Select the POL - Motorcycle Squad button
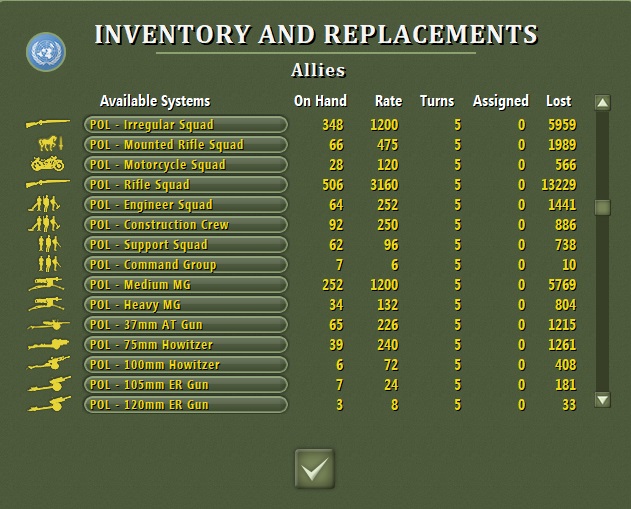Viewport: 631px width, 509px height. click(x=186, y=165)
